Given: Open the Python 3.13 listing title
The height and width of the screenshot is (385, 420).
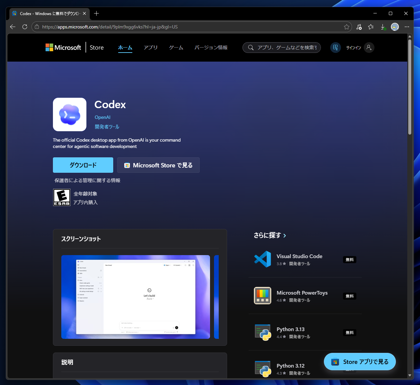Looking at the screenshot, I should [290, 329].
